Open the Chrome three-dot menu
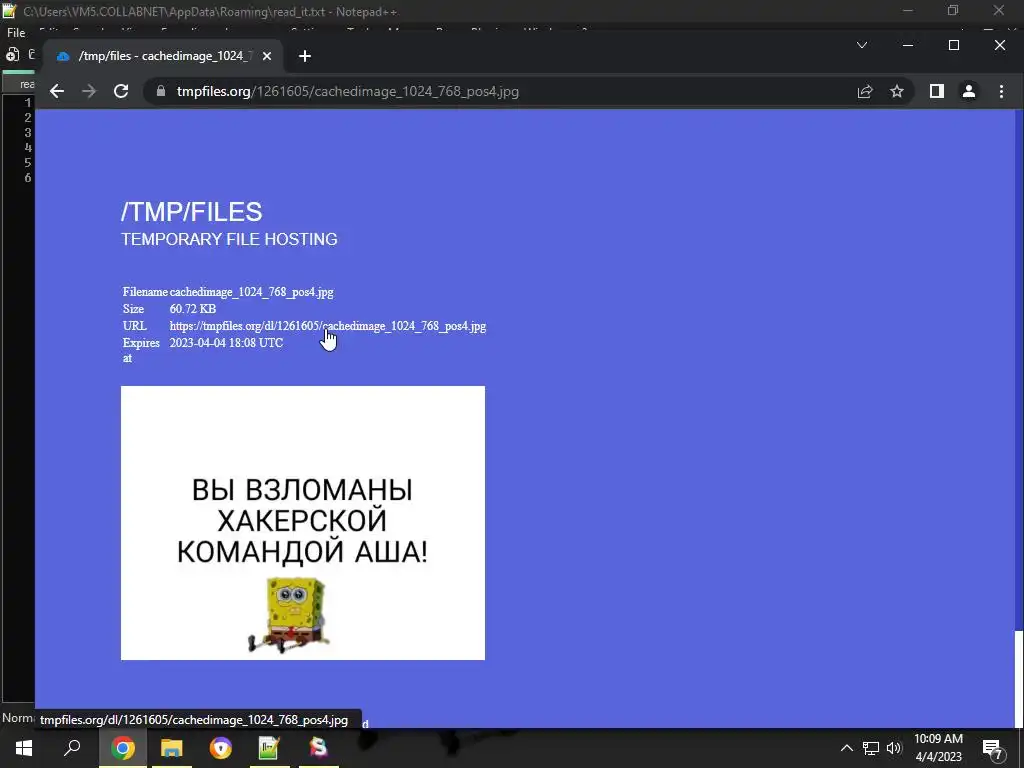 1001,91
